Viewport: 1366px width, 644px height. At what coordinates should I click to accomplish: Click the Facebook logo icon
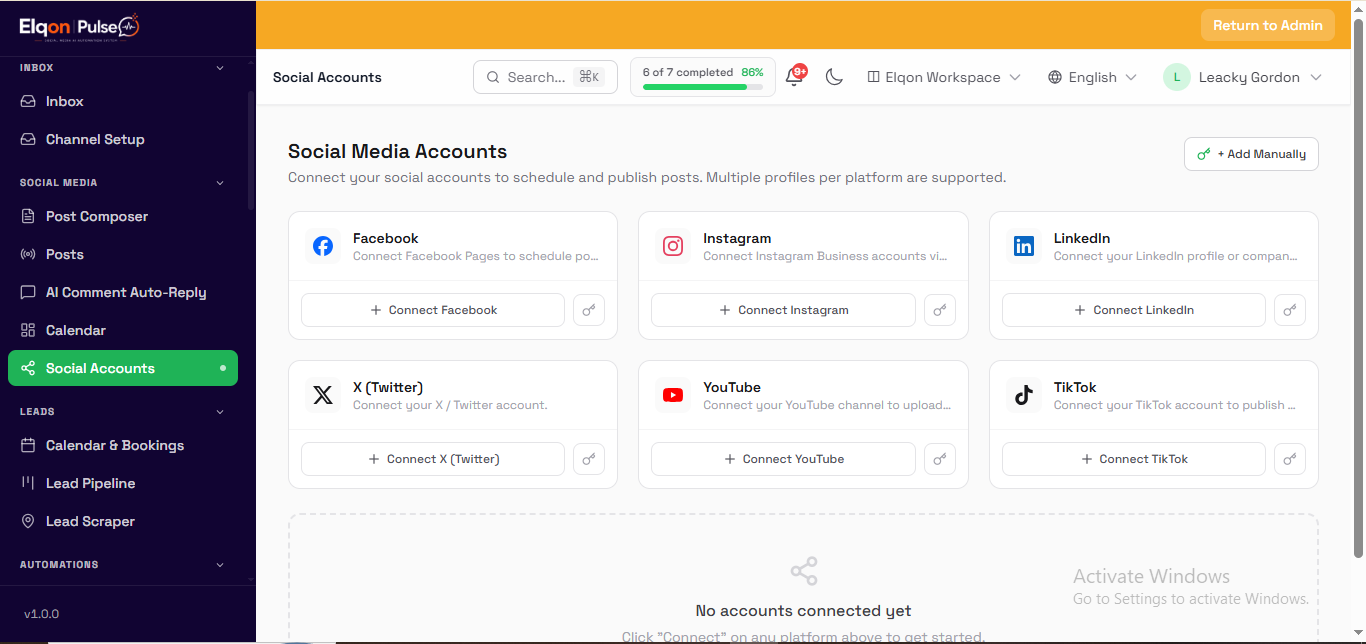point(323,246)
